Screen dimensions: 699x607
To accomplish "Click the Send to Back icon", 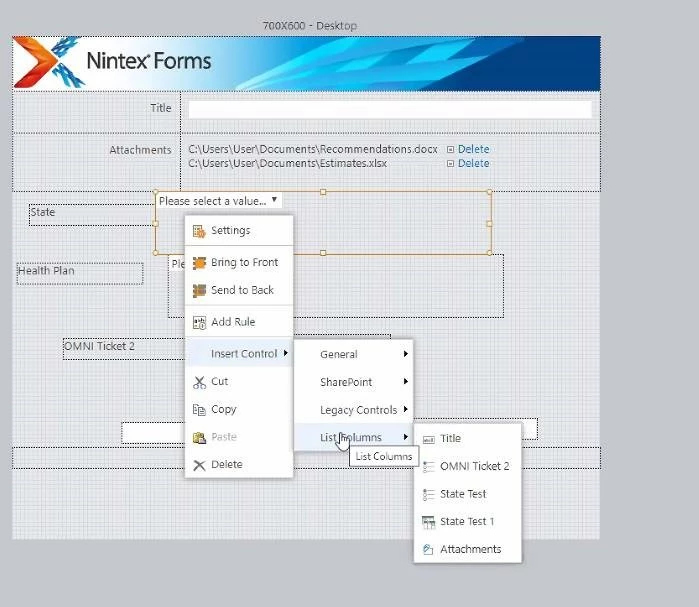I will click(x=199, y=291).
